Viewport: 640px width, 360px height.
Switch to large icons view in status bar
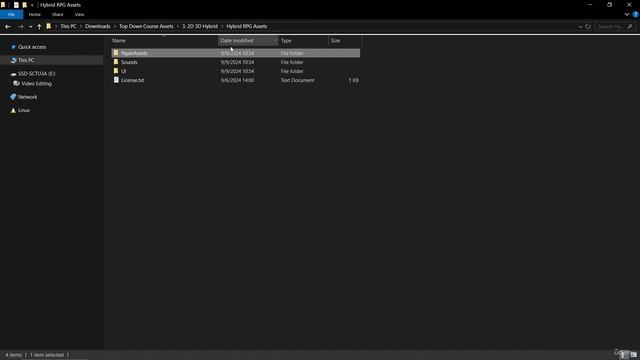633,355
